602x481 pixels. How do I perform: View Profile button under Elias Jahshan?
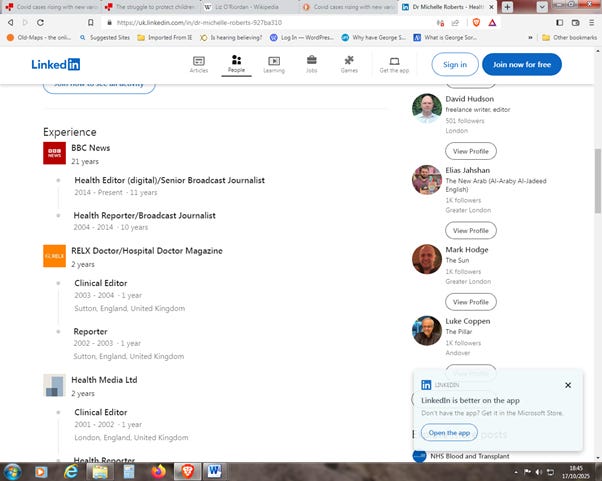point(471,230)
